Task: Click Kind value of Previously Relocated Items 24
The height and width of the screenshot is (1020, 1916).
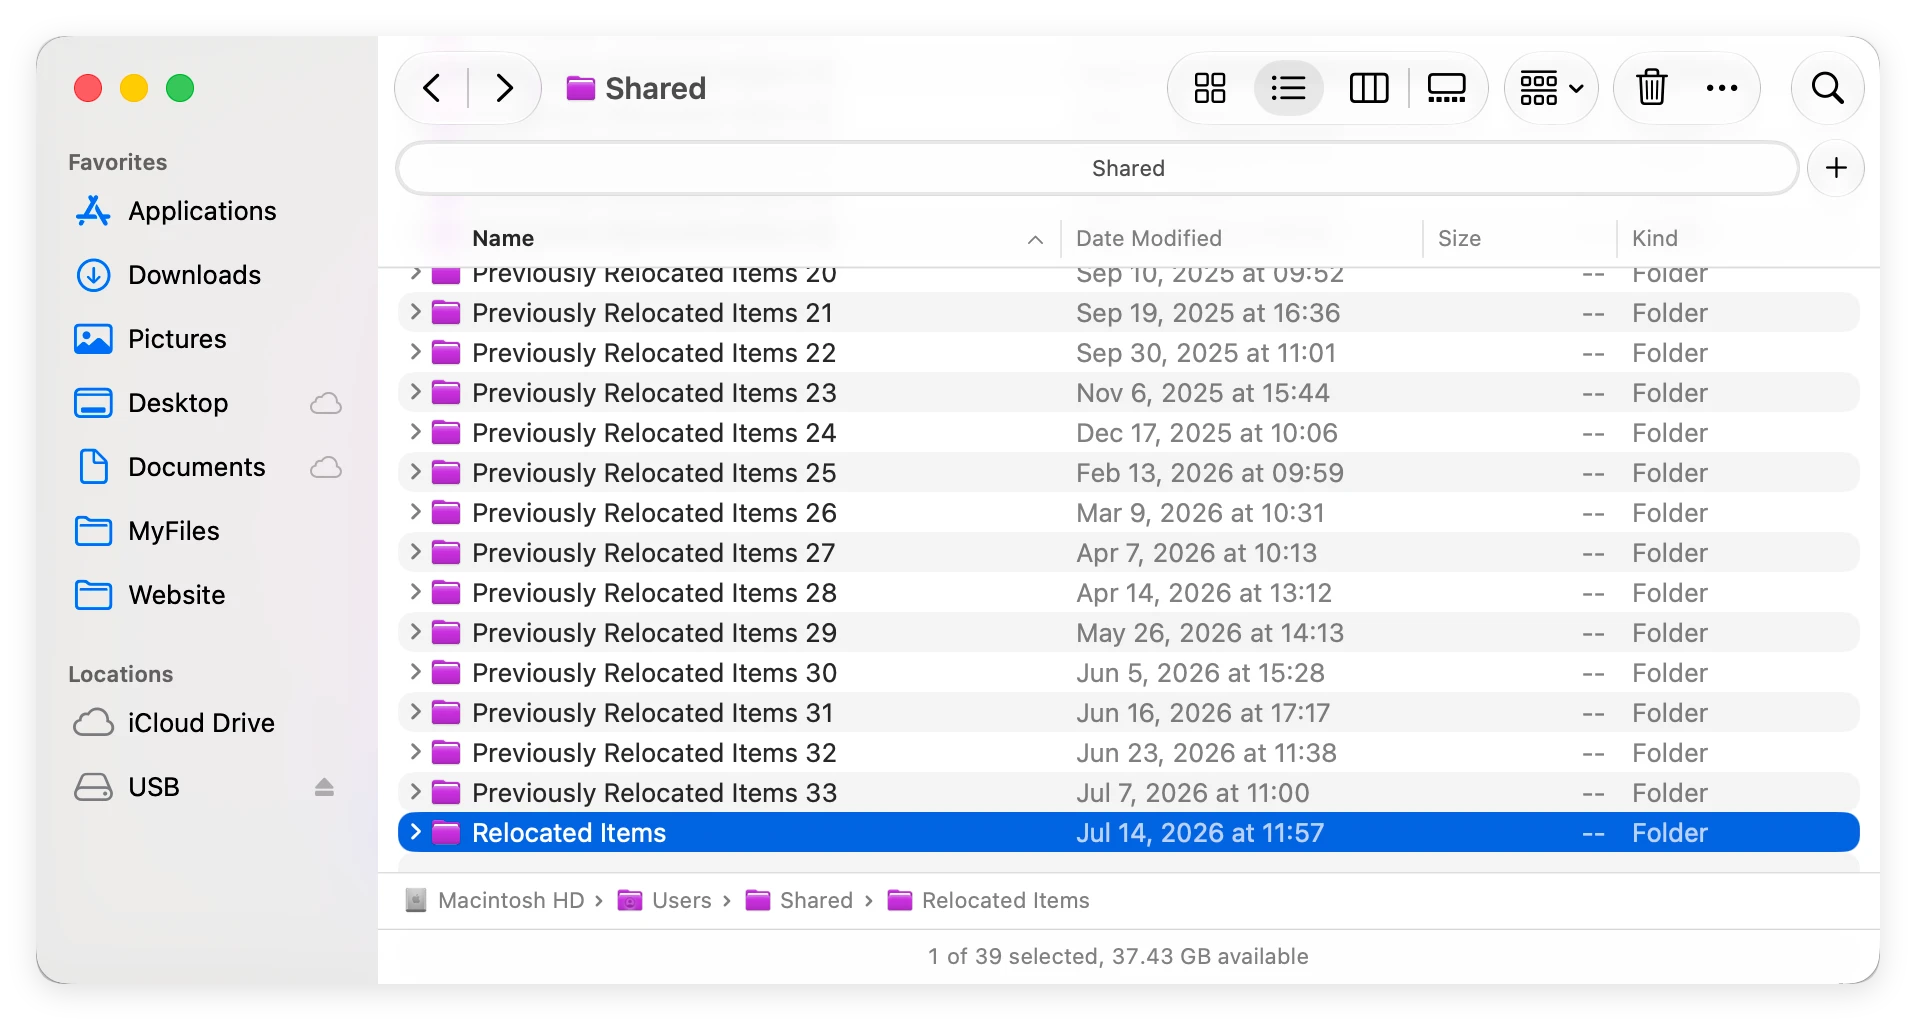Action: pyautogui.click(x=1670, y=433)
